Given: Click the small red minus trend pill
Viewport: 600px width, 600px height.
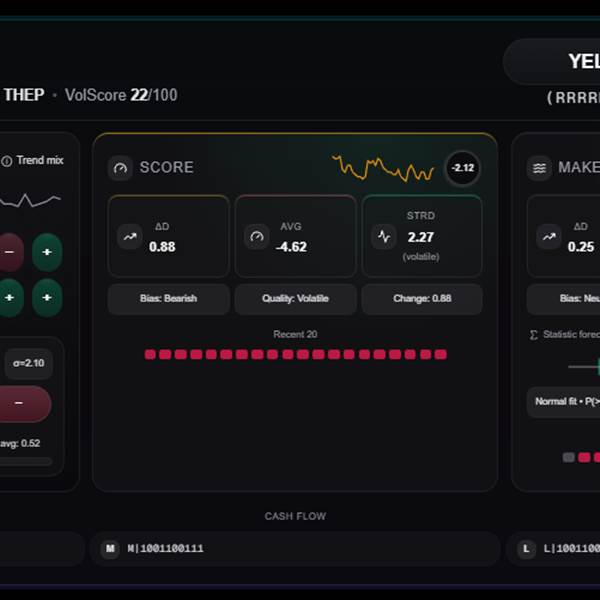Looking at the screenshot, I should click(x=11, y=252).
